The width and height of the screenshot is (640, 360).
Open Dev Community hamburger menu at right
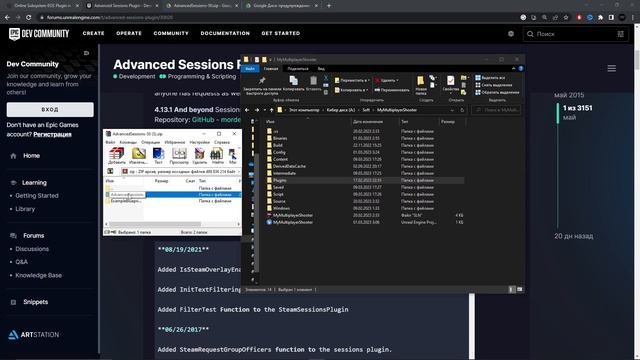pyautogui.click(x=611, y=69)
